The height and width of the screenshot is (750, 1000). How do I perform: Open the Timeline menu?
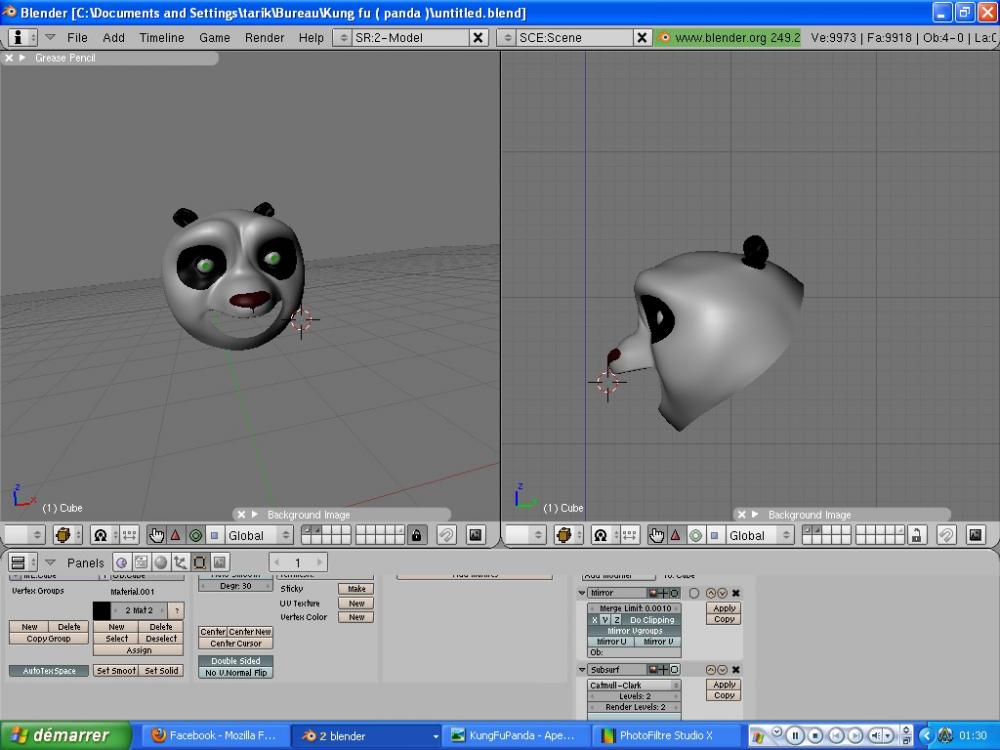click(162, 38)
